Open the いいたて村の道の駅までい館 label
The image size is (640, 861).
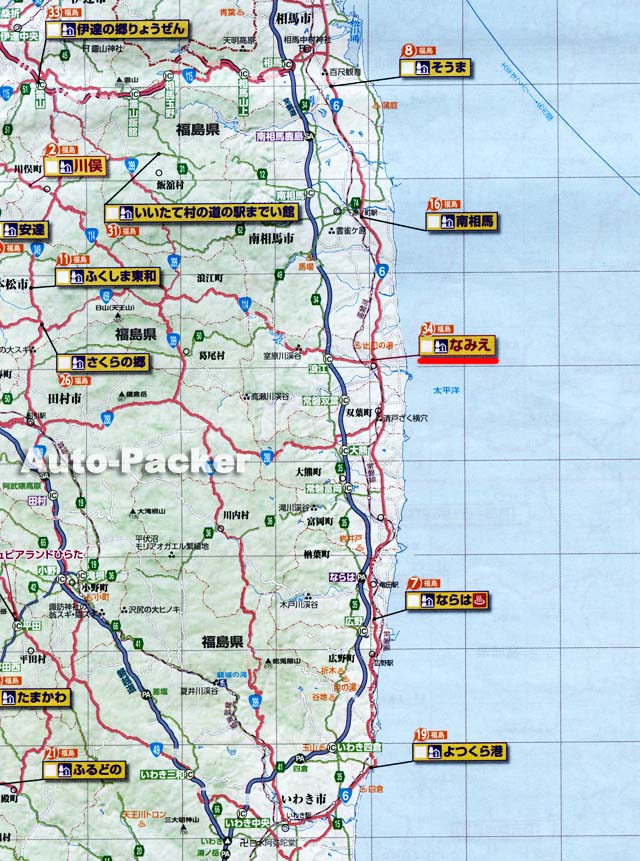click(209, 213)
